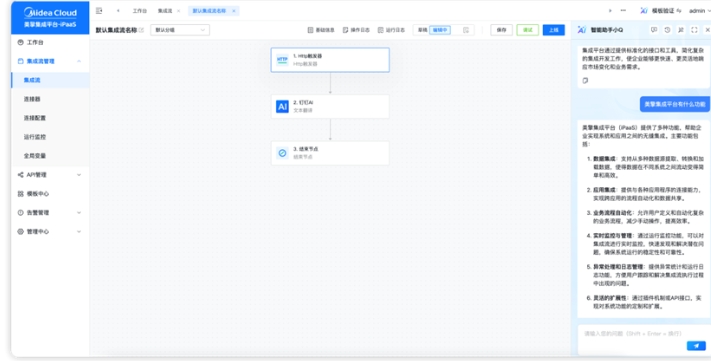Click the 告警管理 clock icon

click(x=20, y=212)
